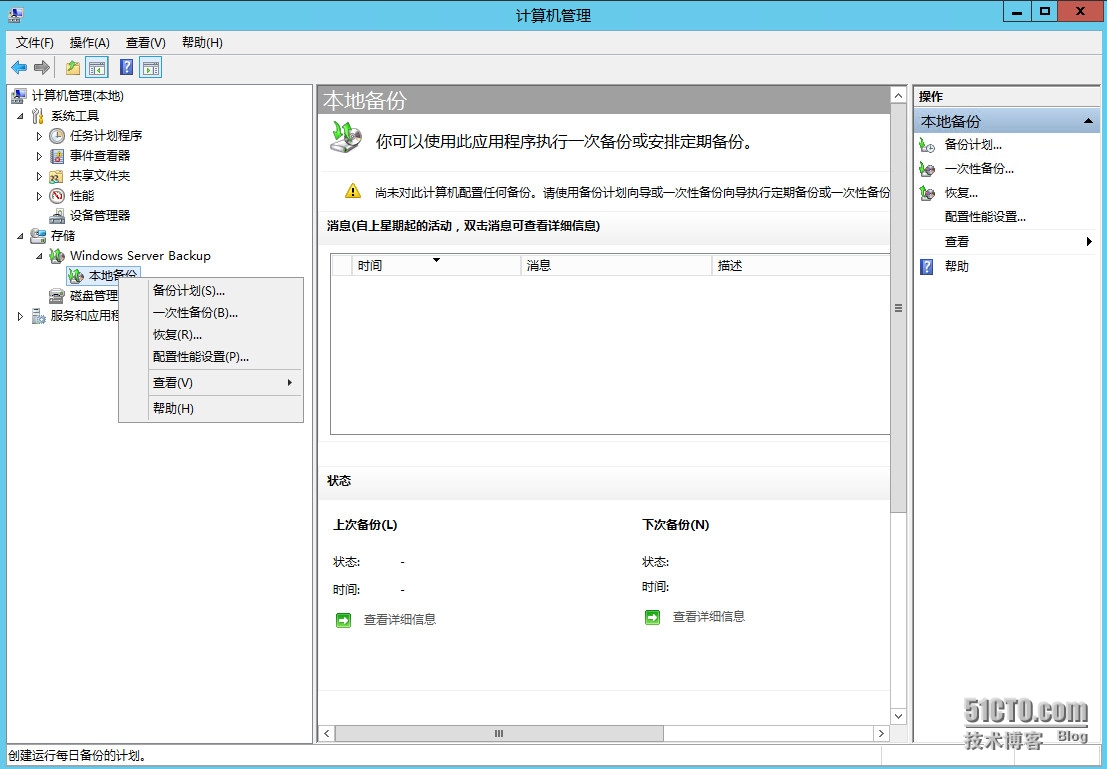The image size is (1107, 769).
Task: Collapse the 本地备份 actions section arrow
Action: tap(1088, 121)
